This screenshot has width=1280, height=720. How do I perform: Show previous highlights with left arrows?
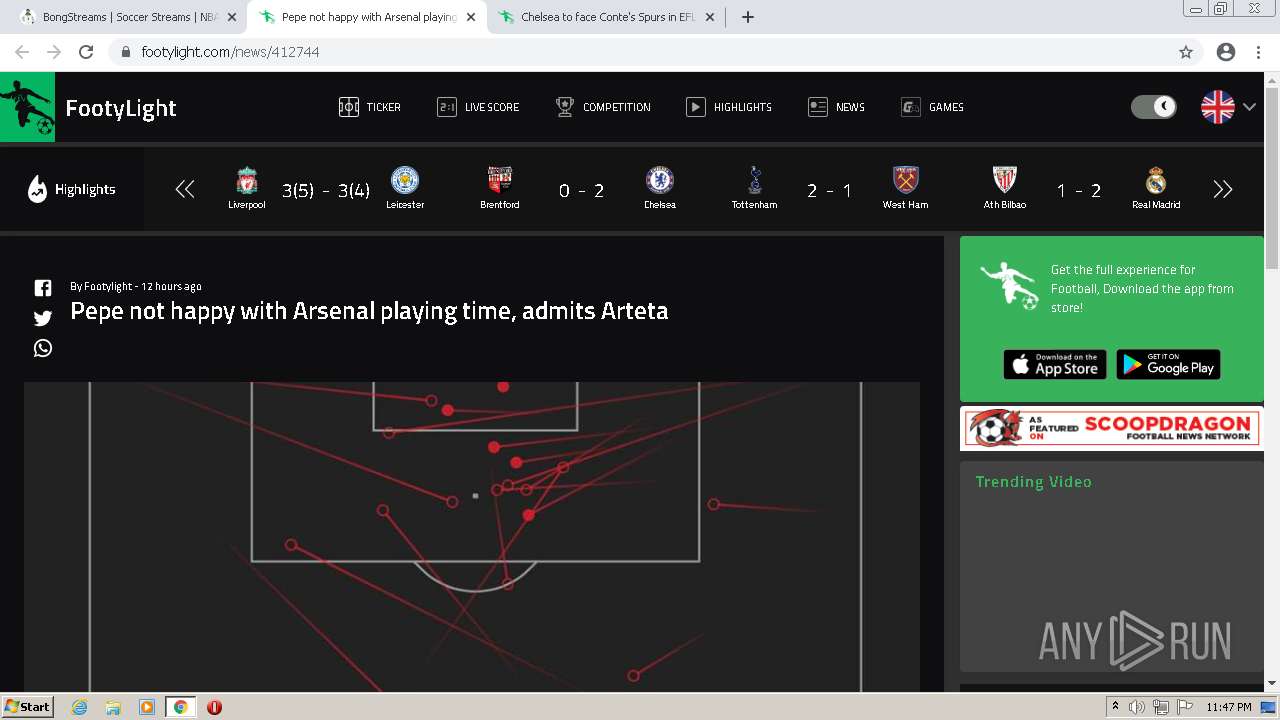[185, 189]
